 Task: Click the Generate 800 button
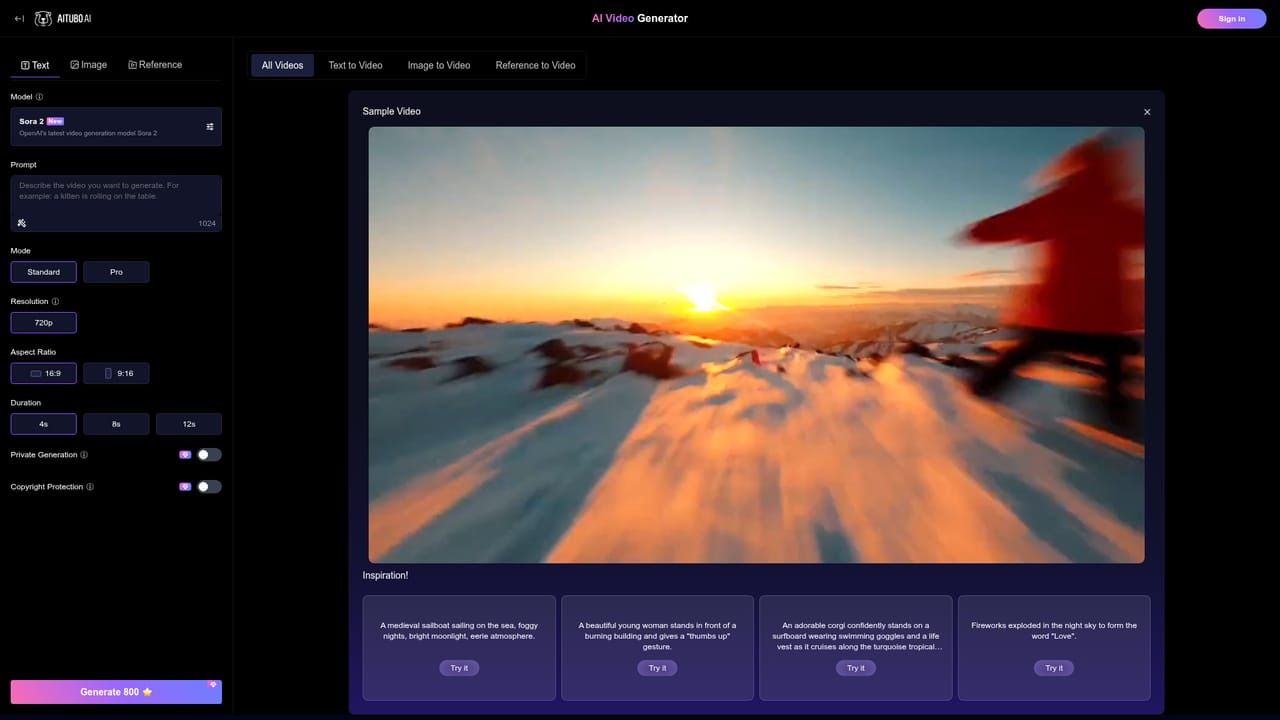[116, 692]
